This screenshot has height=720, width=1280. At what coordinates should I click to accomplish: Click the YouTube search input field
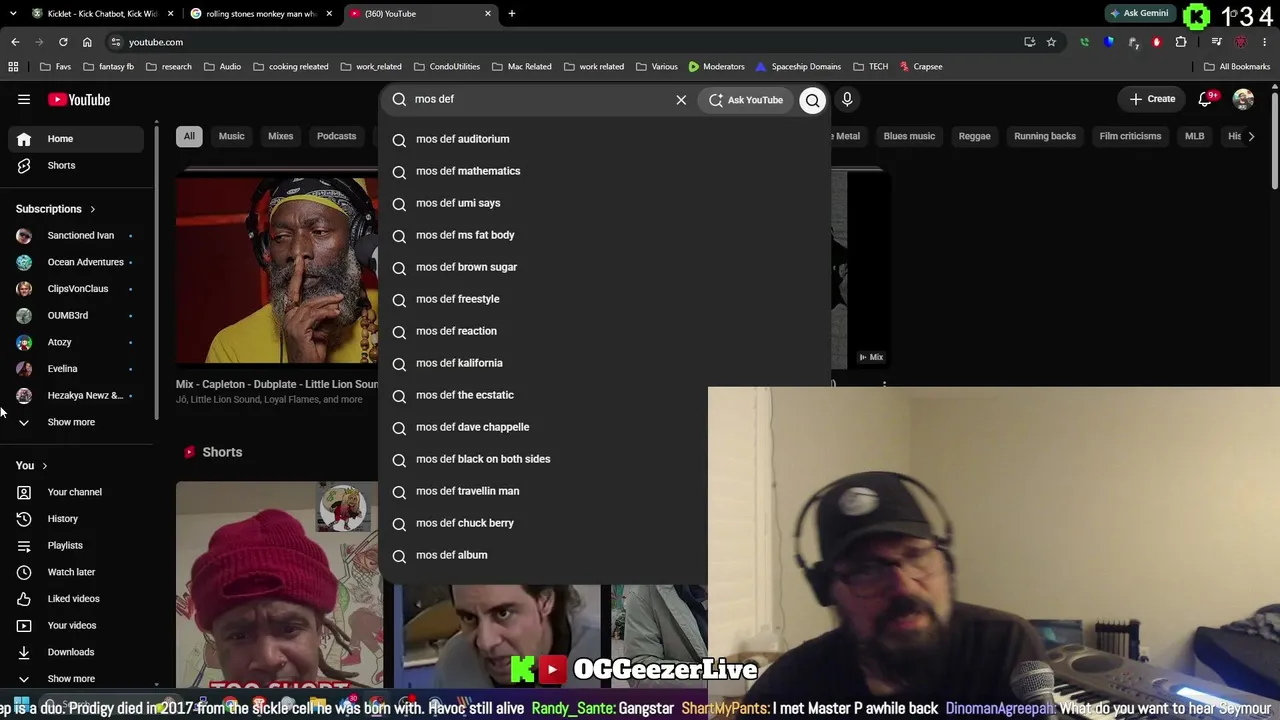coord(540,100)
